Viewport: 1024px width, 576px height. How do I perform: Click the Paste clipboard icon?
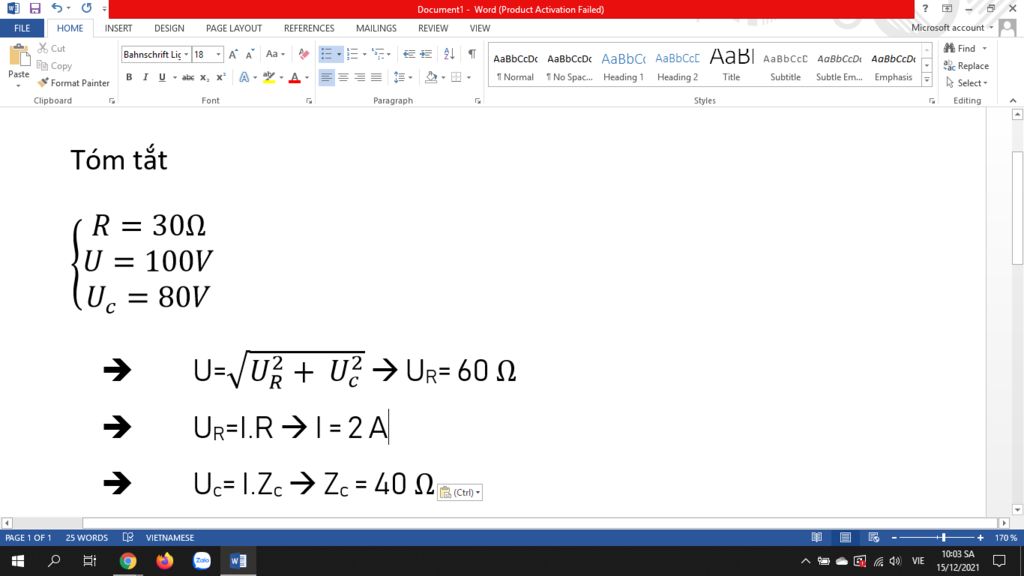tap(19, 56)
